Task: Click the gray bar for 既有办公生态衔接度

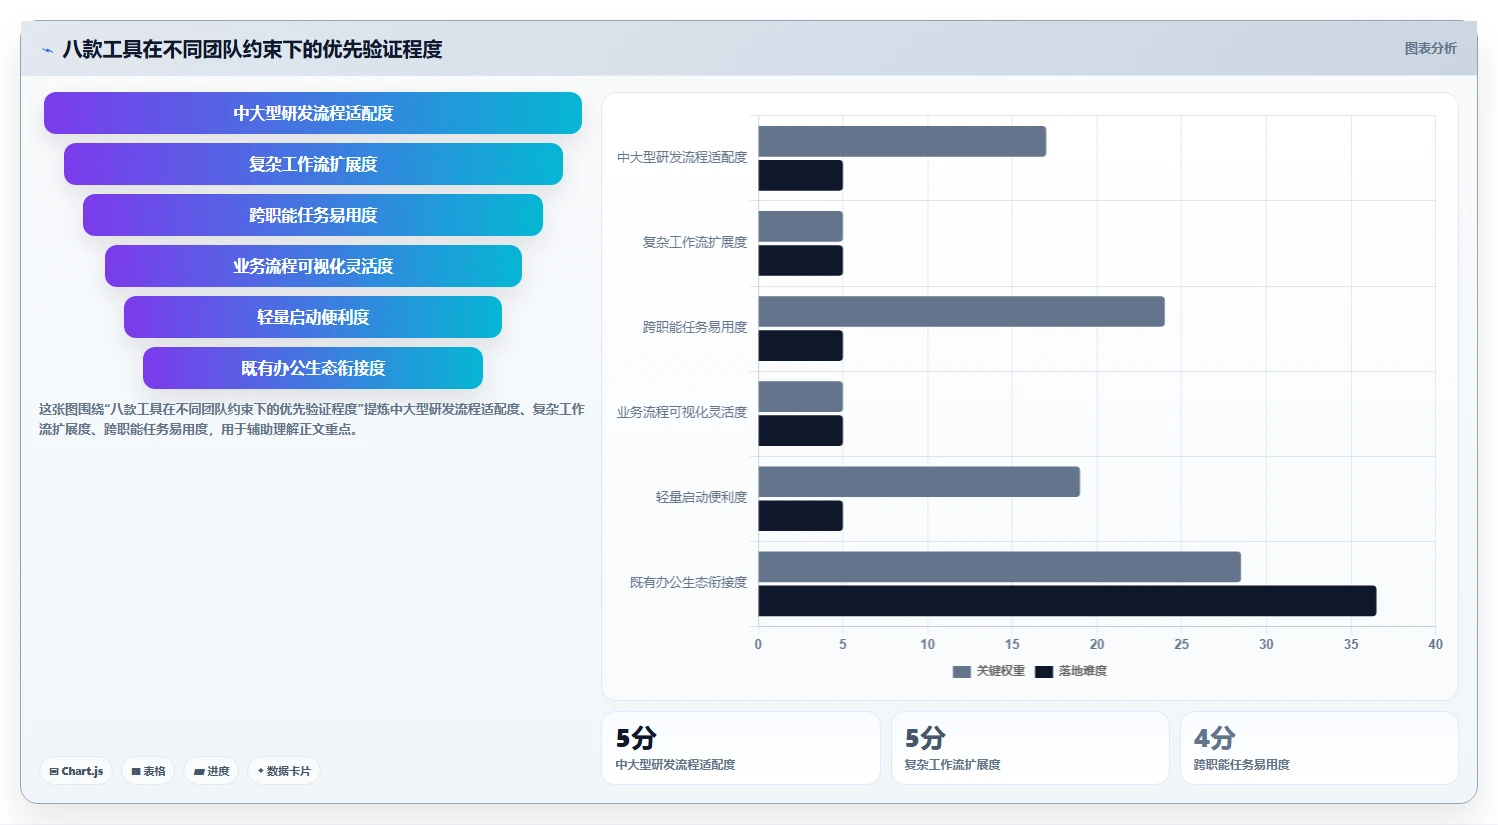Action: pos(1000,566)
